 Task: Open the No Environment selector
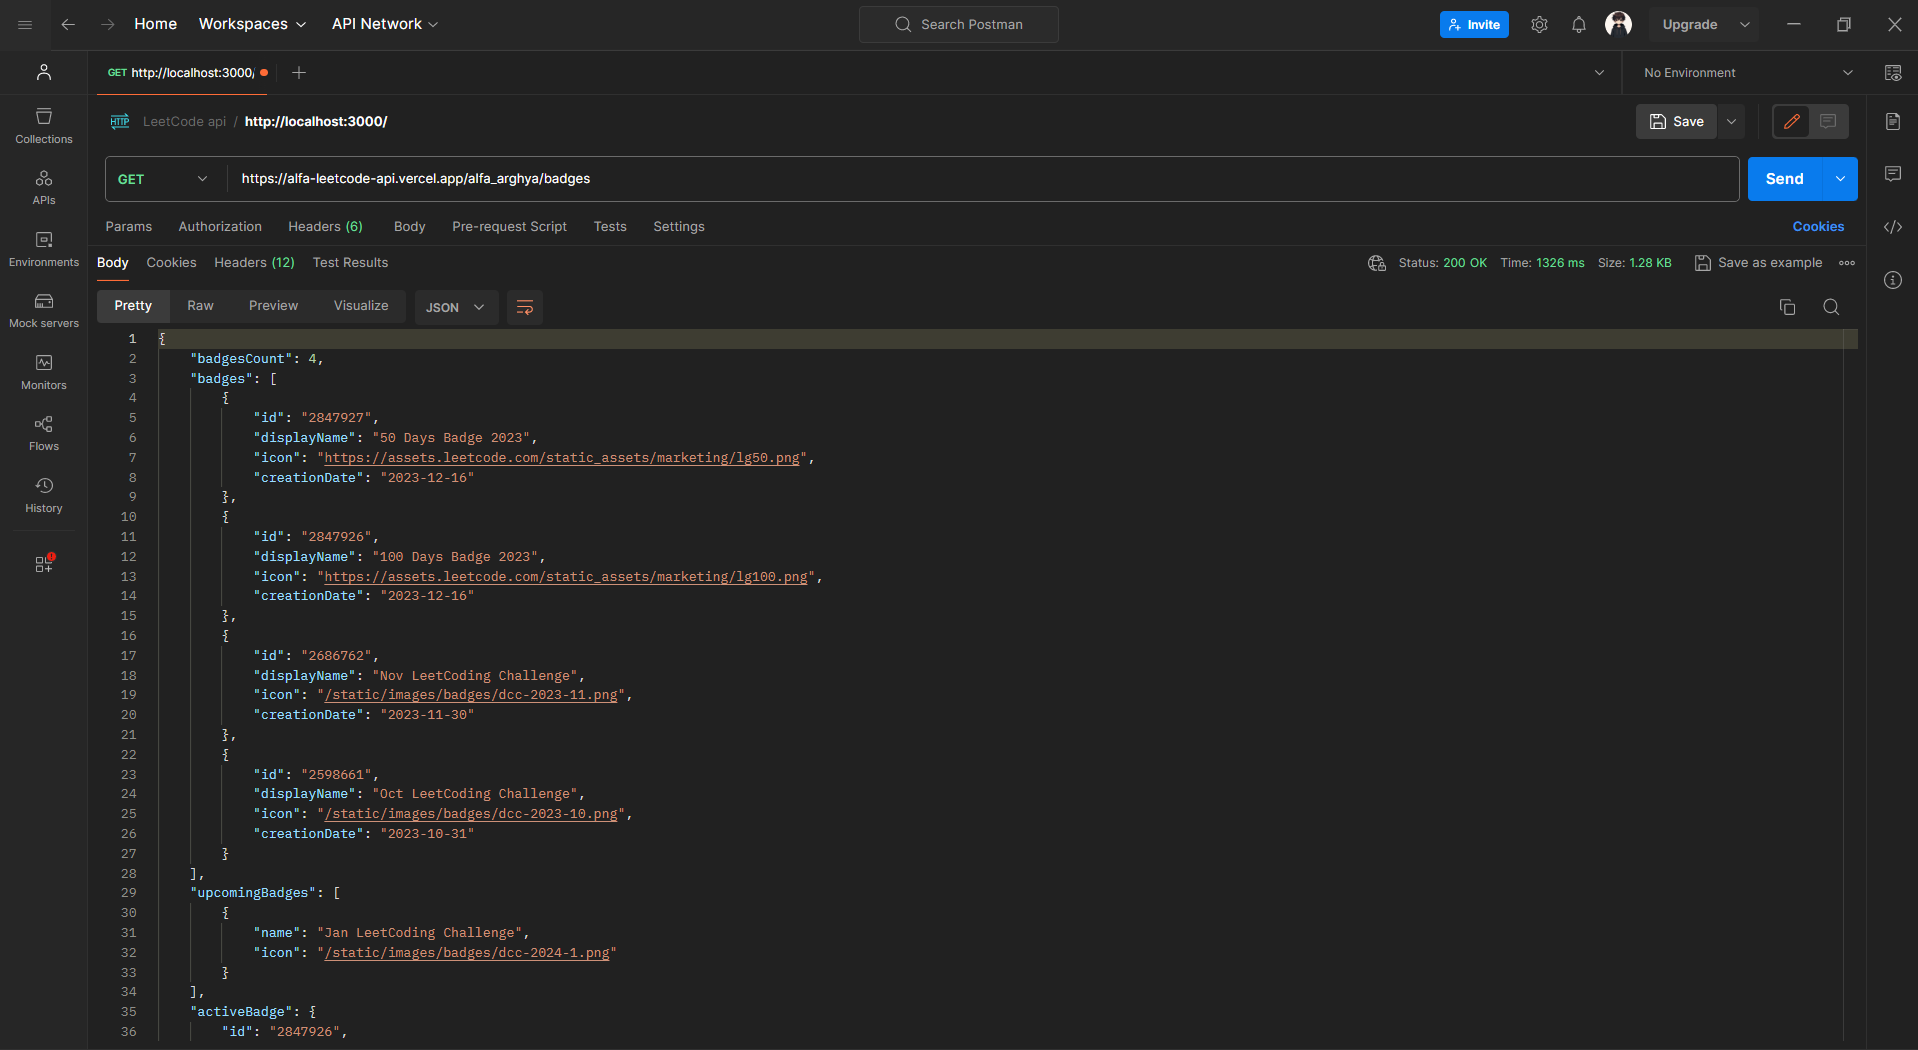tap(1746, 73)
